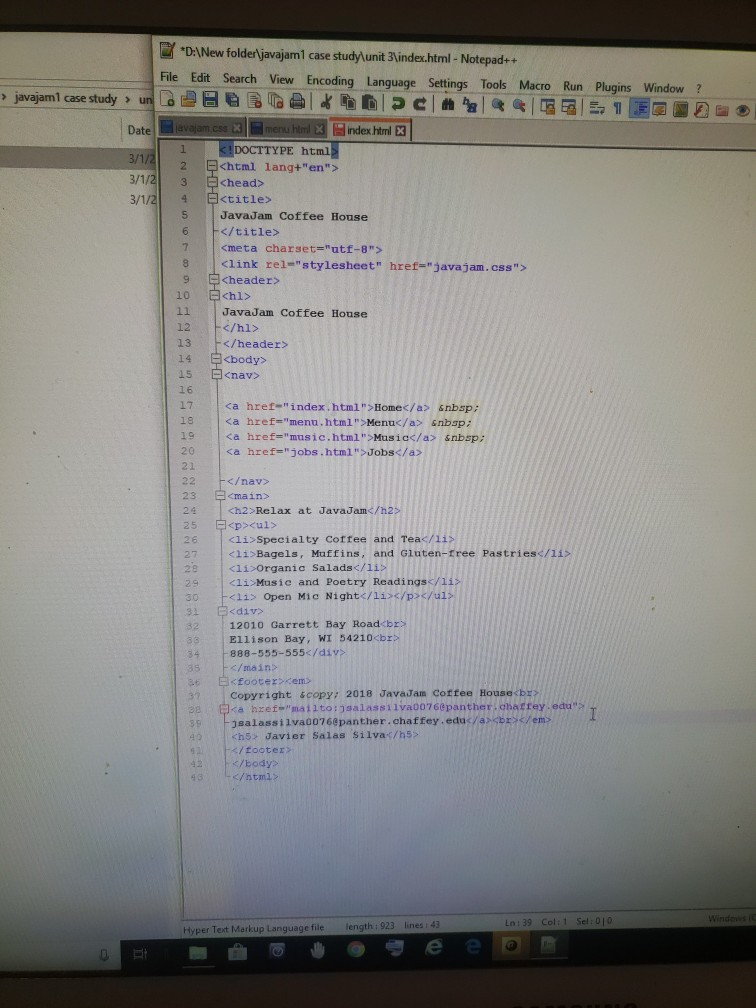
Task: Click the text 'JavaJam Coffee House' on line 5
Action: coord(294,217)
